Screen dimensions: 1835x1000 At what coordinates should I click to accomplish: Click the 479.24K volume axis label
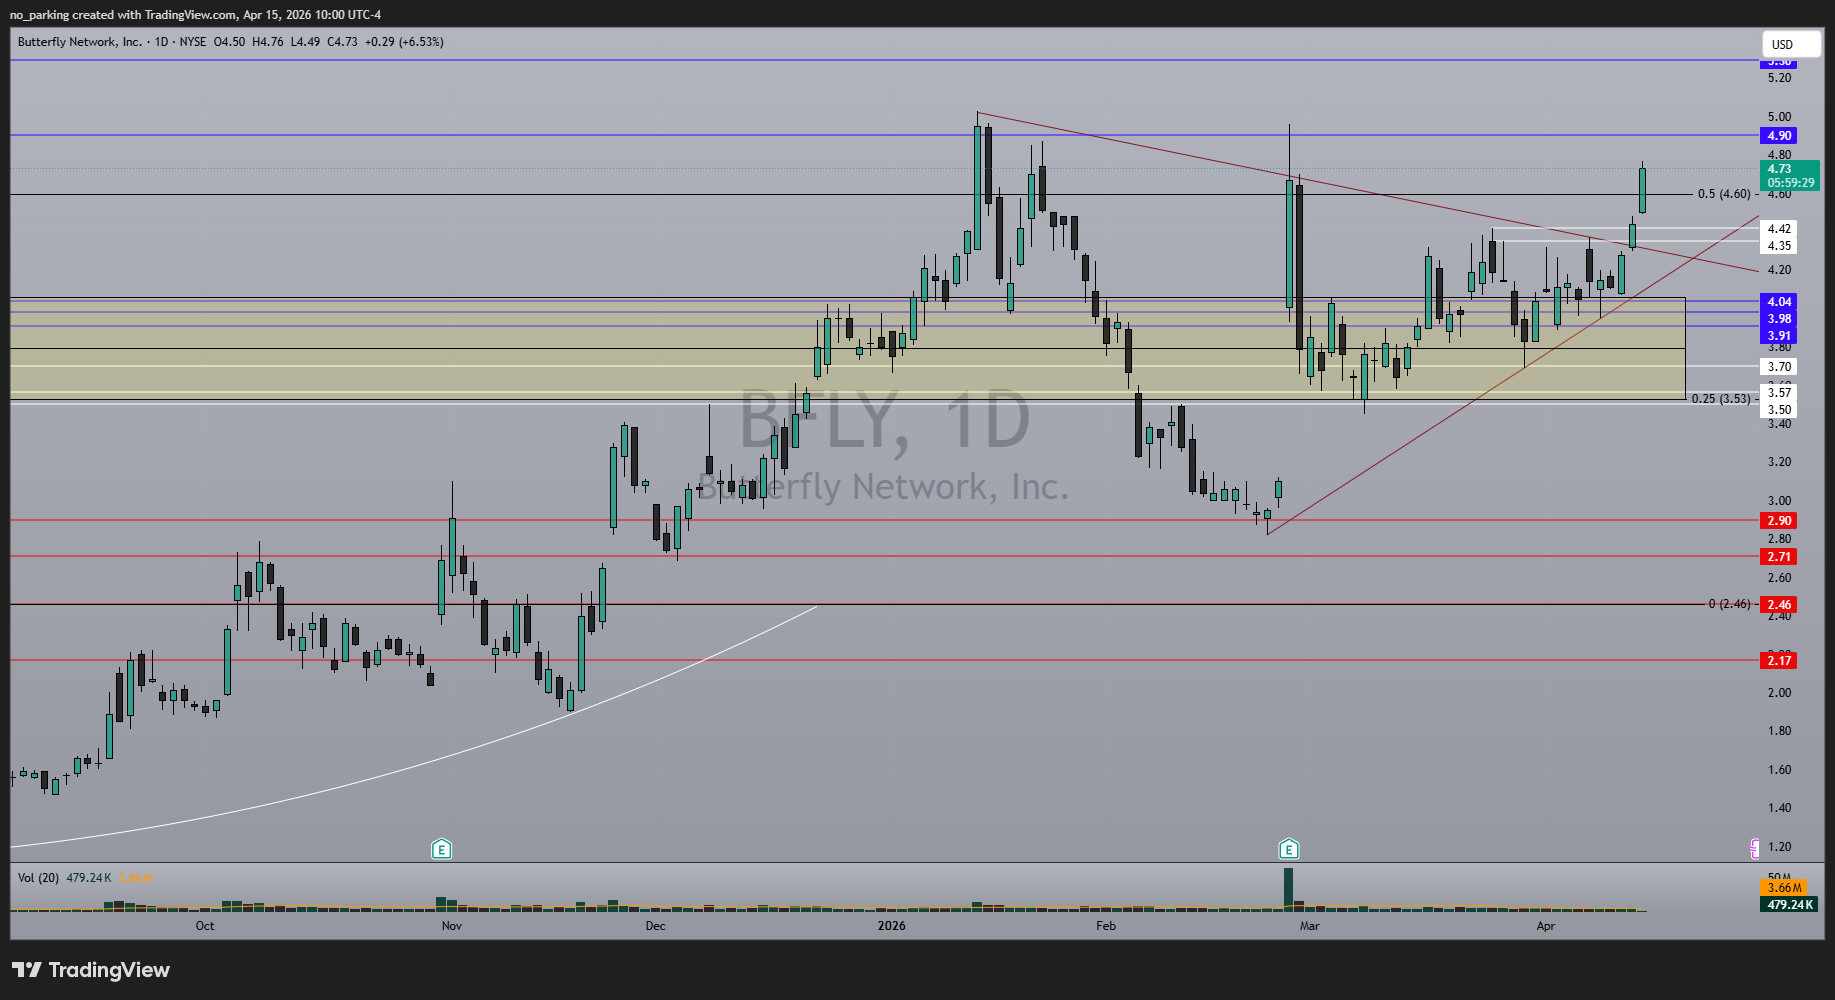click(1790, 905)
